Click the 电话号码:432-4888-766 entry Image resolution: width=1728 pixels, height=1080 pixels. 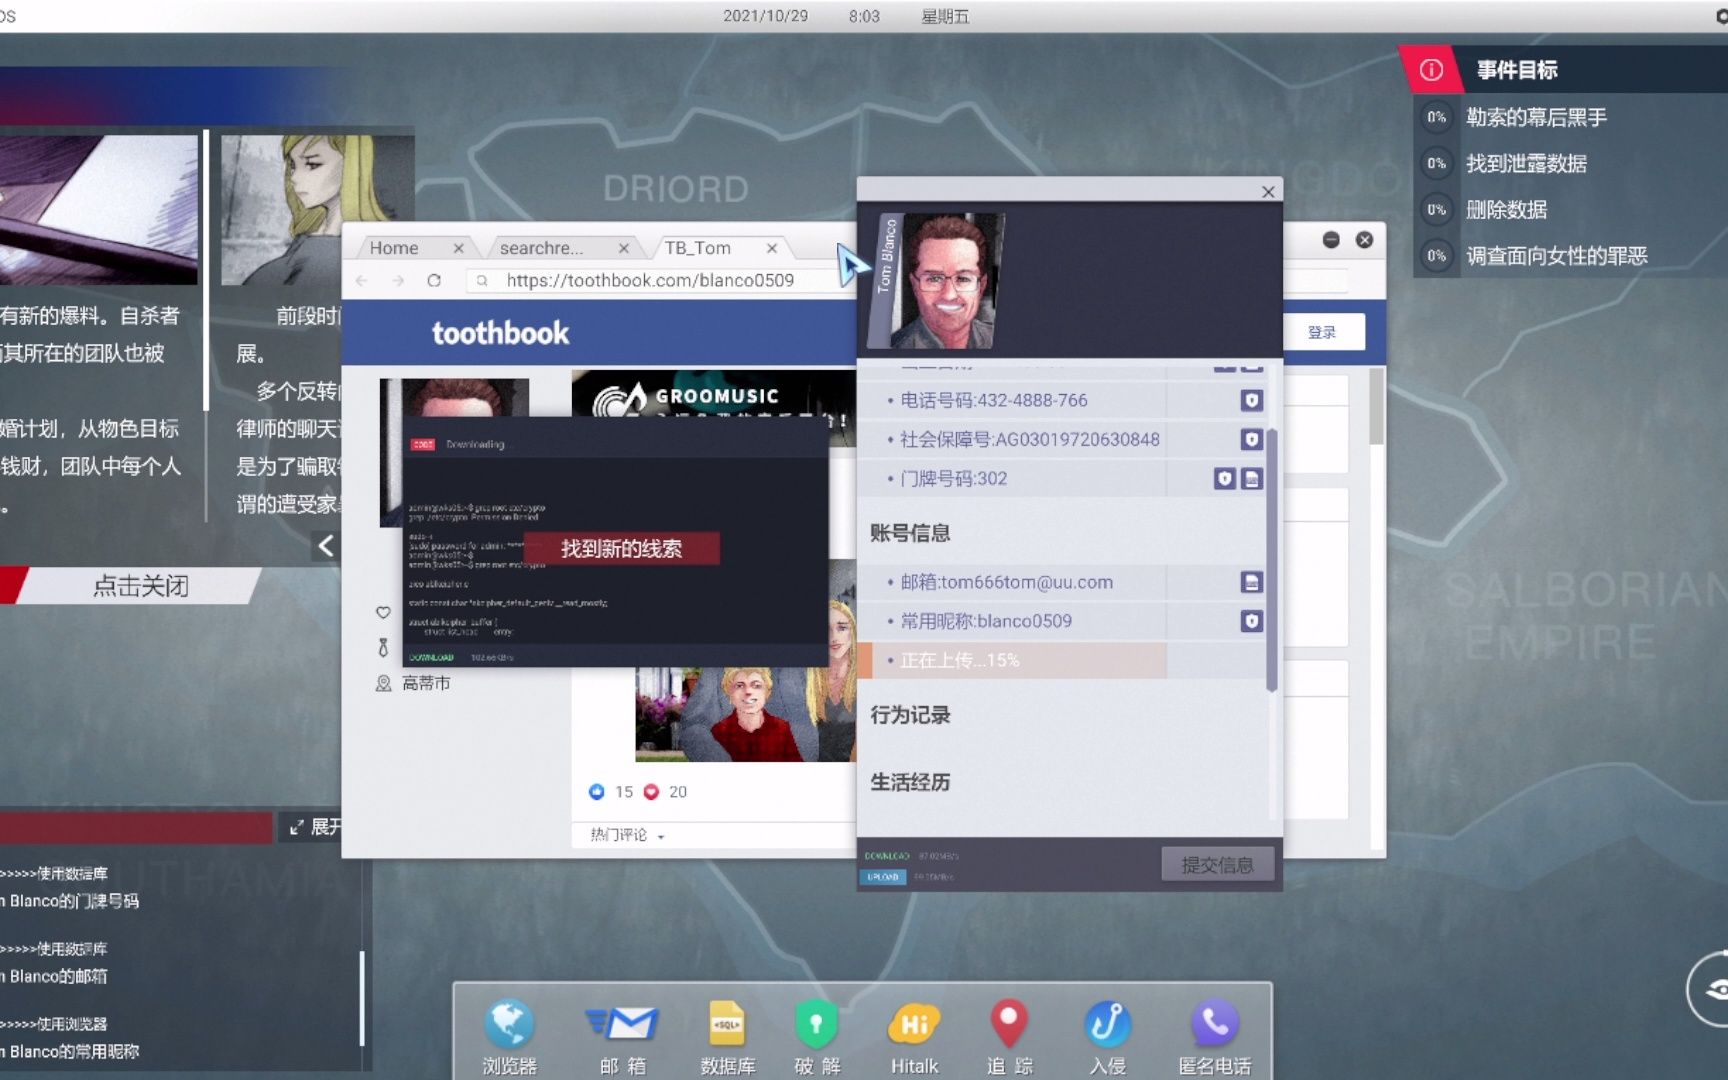994,400
